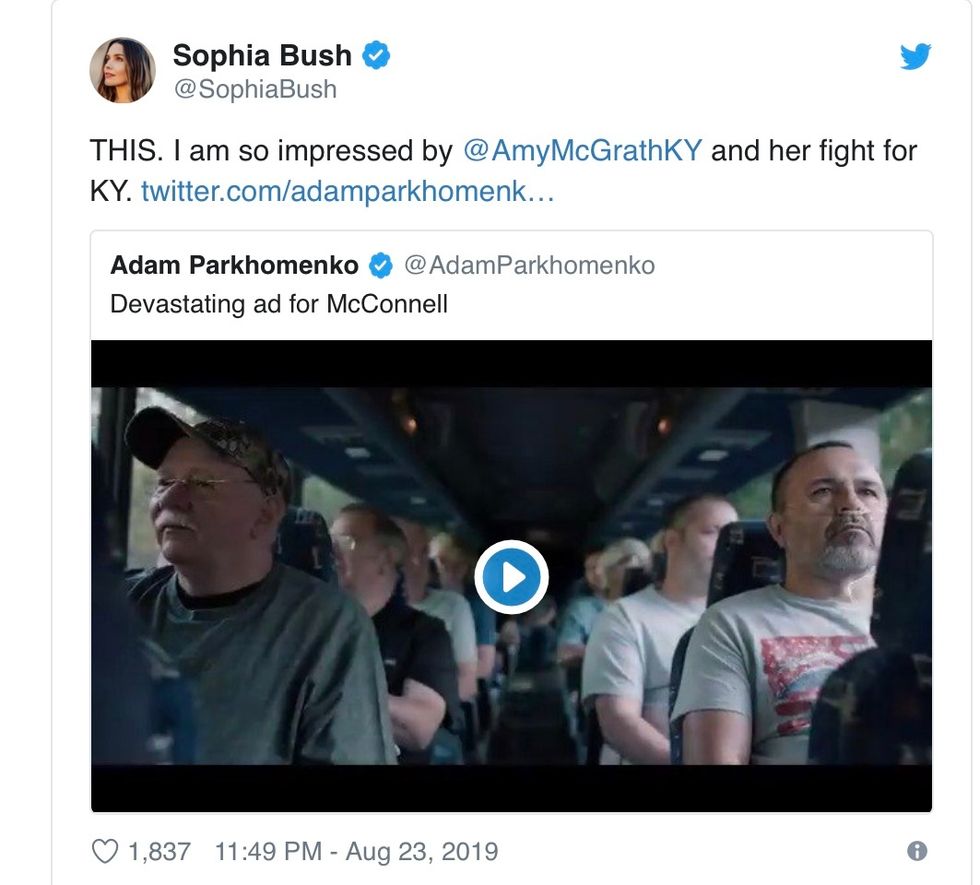Visit the @AmyMcGrathKY mention
The height and width of the screenshot is (885, 980).
click(x=583, y=151)
